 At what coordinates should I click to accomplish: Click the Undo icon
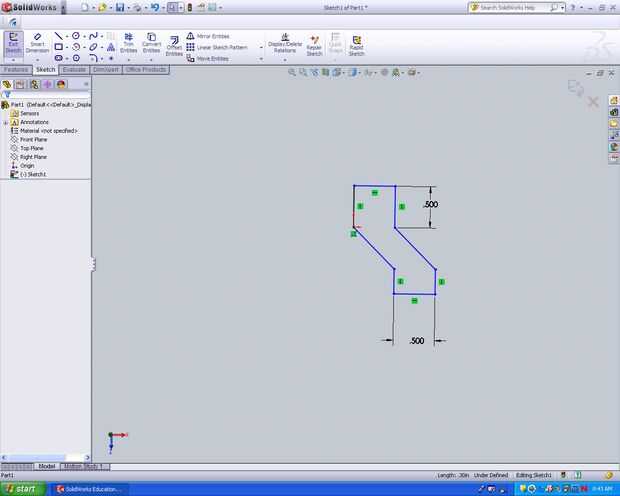click(x=155, y=8)
